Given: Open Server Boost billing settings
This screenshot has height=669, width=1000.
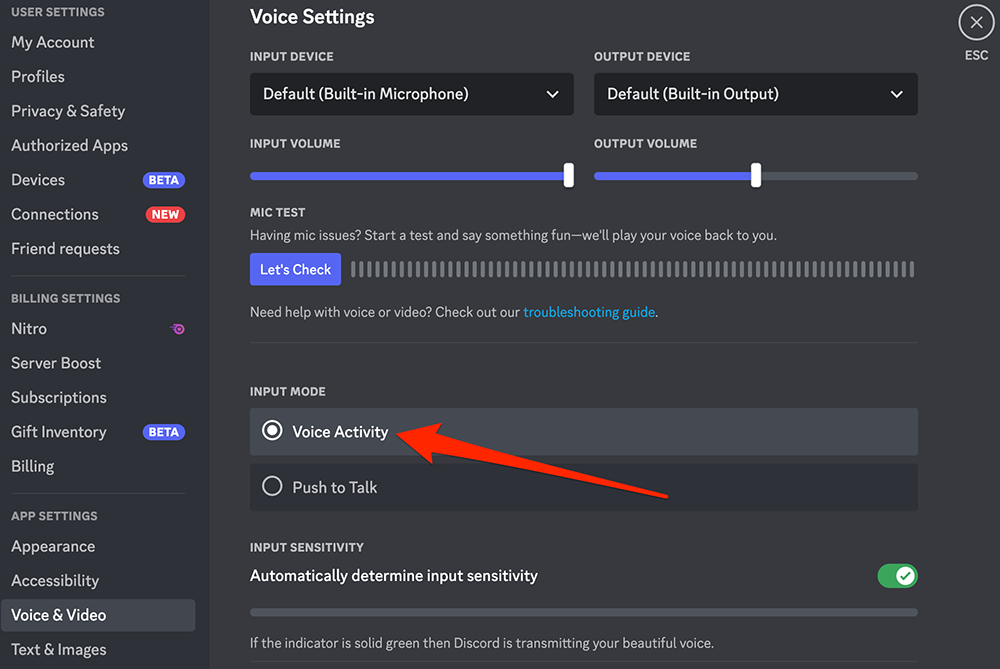Looking at the screenshot, I should click(56, 363).
